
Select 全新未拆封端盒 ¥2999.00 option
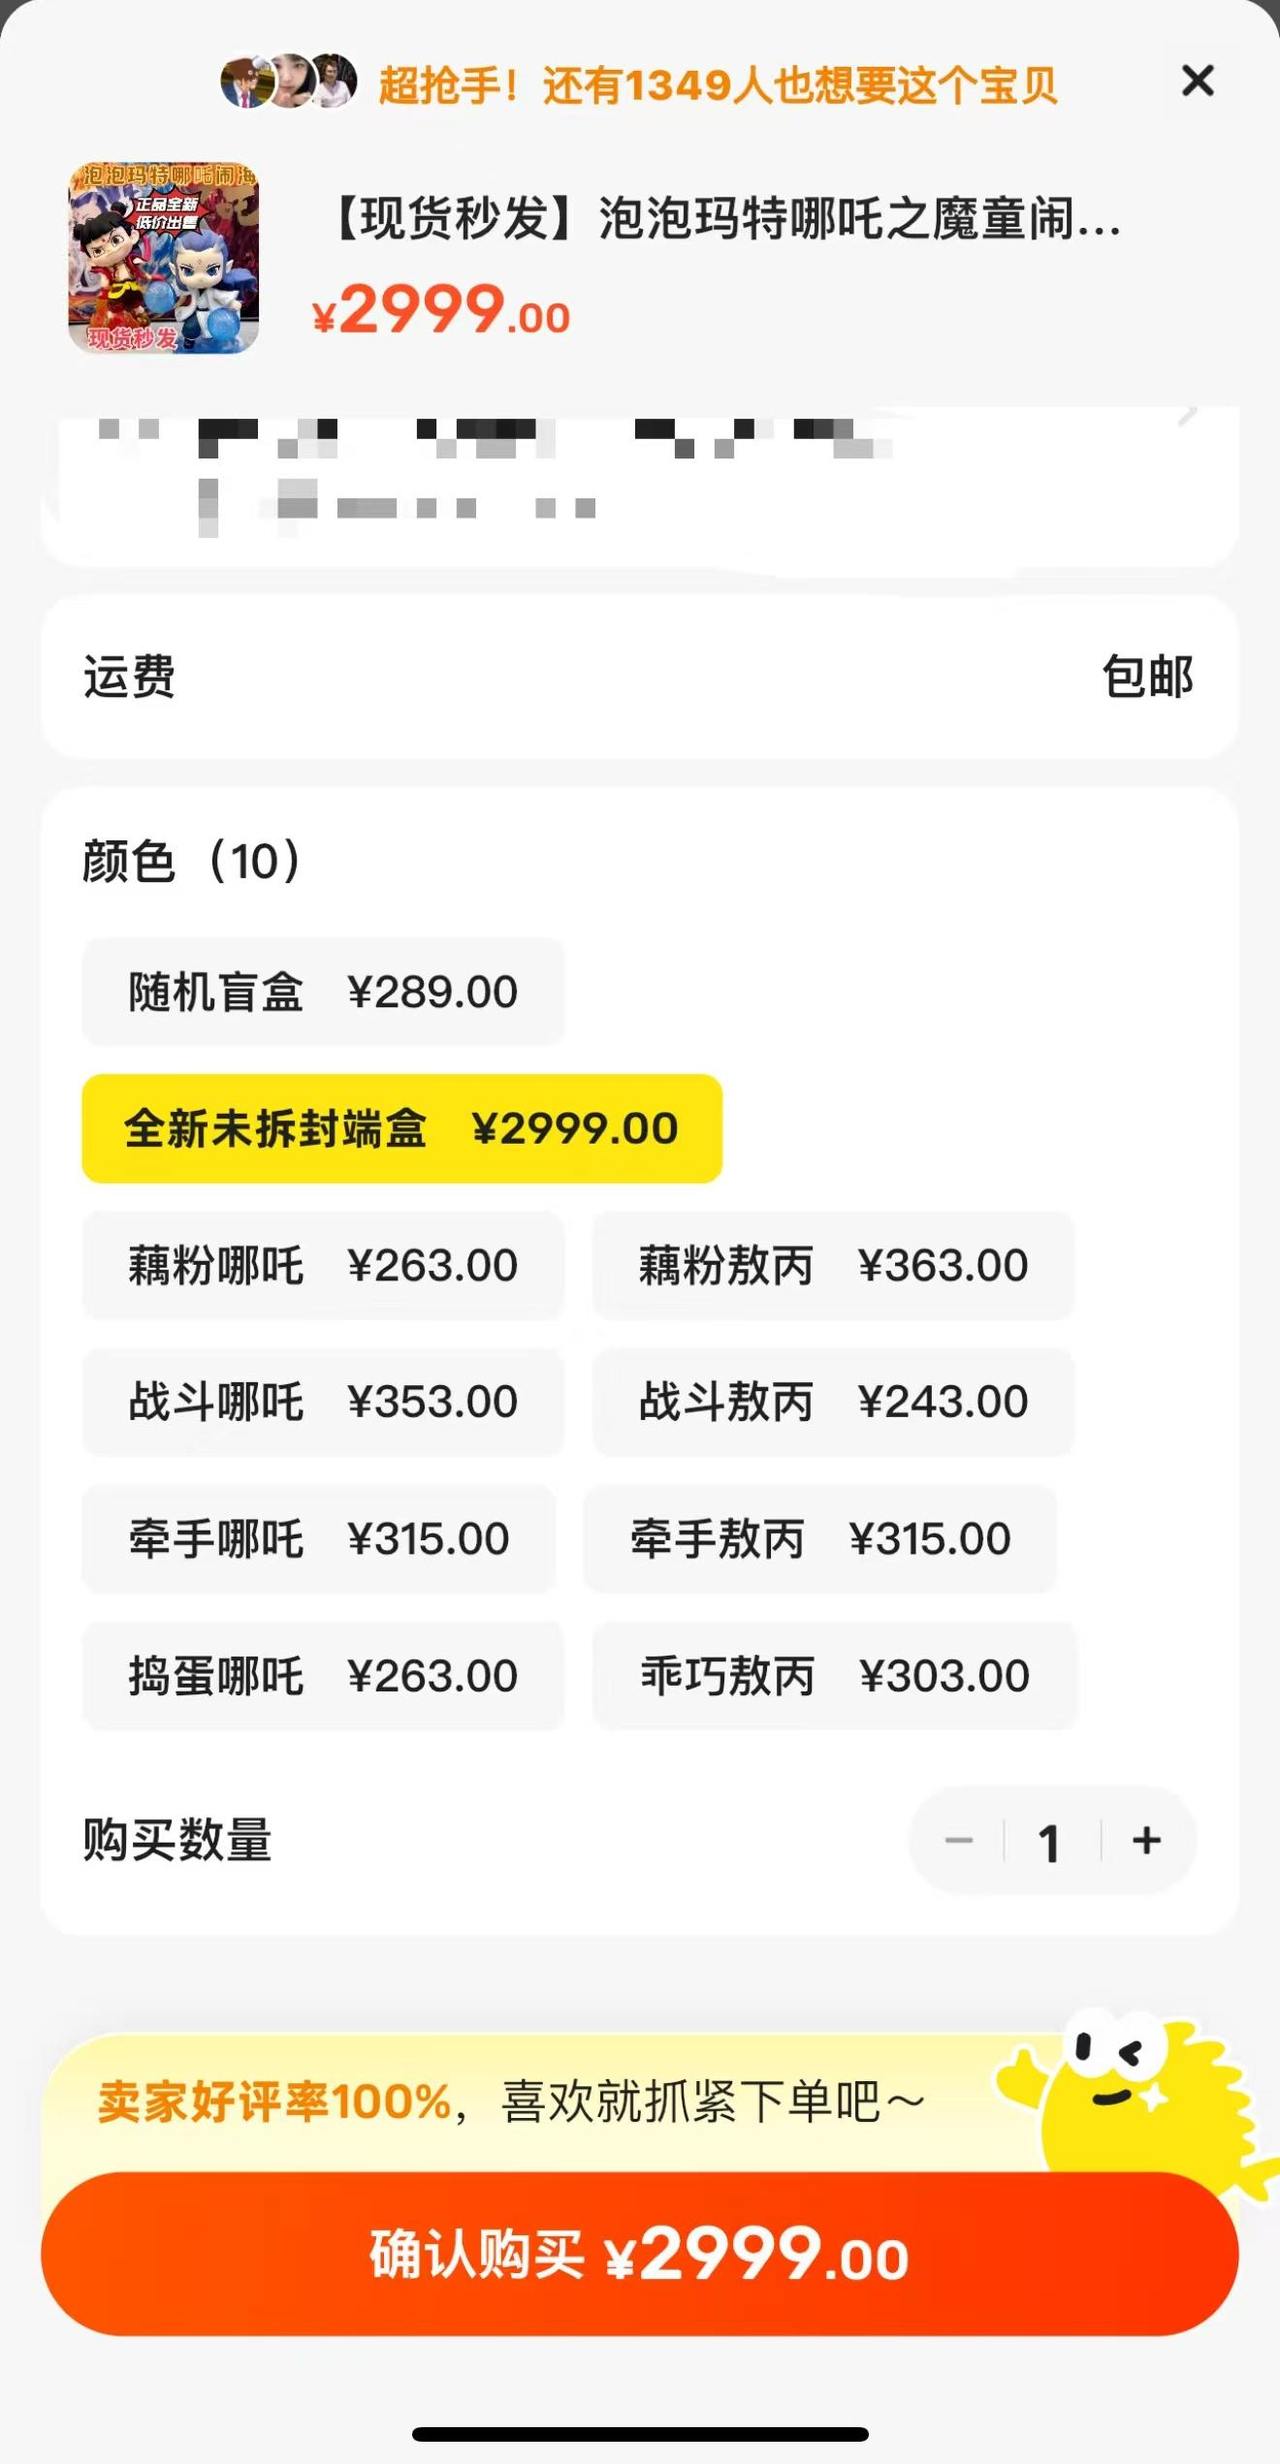coord(402,1129)
